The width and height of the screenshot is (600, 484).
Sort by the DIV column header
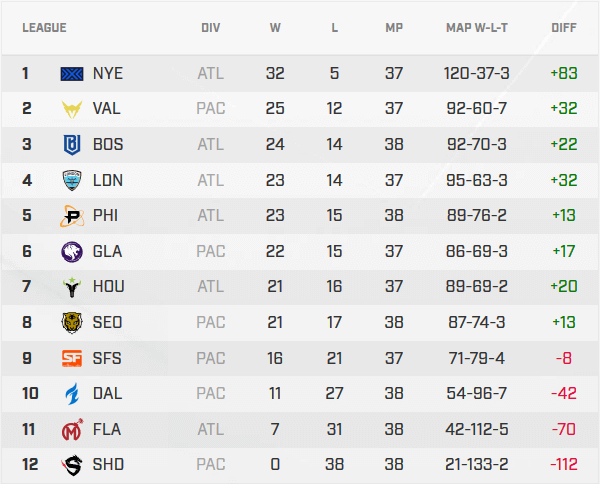point(211,27)
